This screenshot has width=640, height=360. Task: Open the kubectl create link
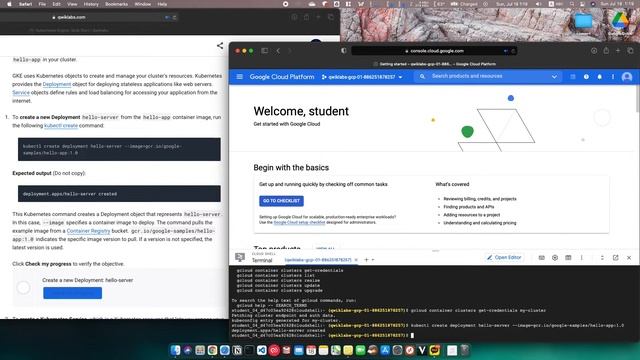61,125
